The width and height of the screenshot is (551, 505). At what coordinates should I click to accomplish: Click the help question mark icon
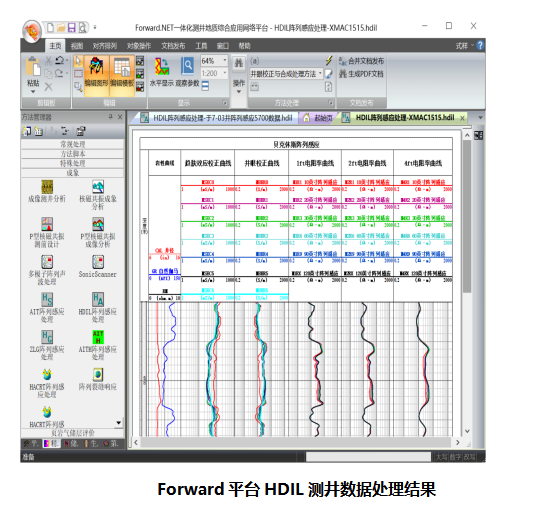coord(480,45)
